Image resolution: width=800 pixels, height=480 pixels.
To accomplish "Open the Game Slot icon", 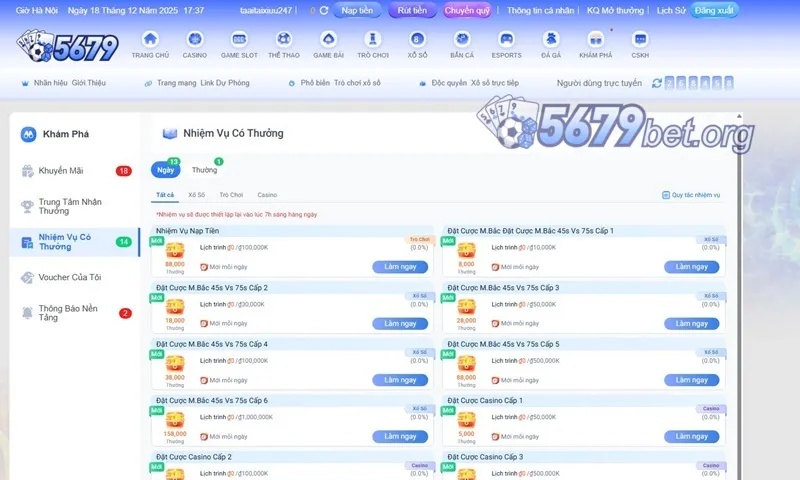I will tap(239, 39).
